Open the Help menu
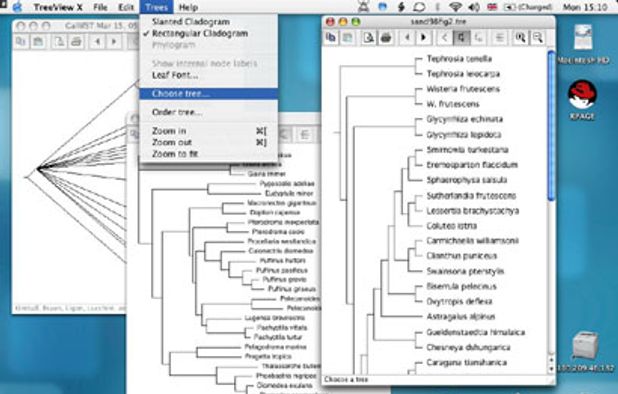The height and width of the screenshot is (394, 618). click(x=188, y=7)
